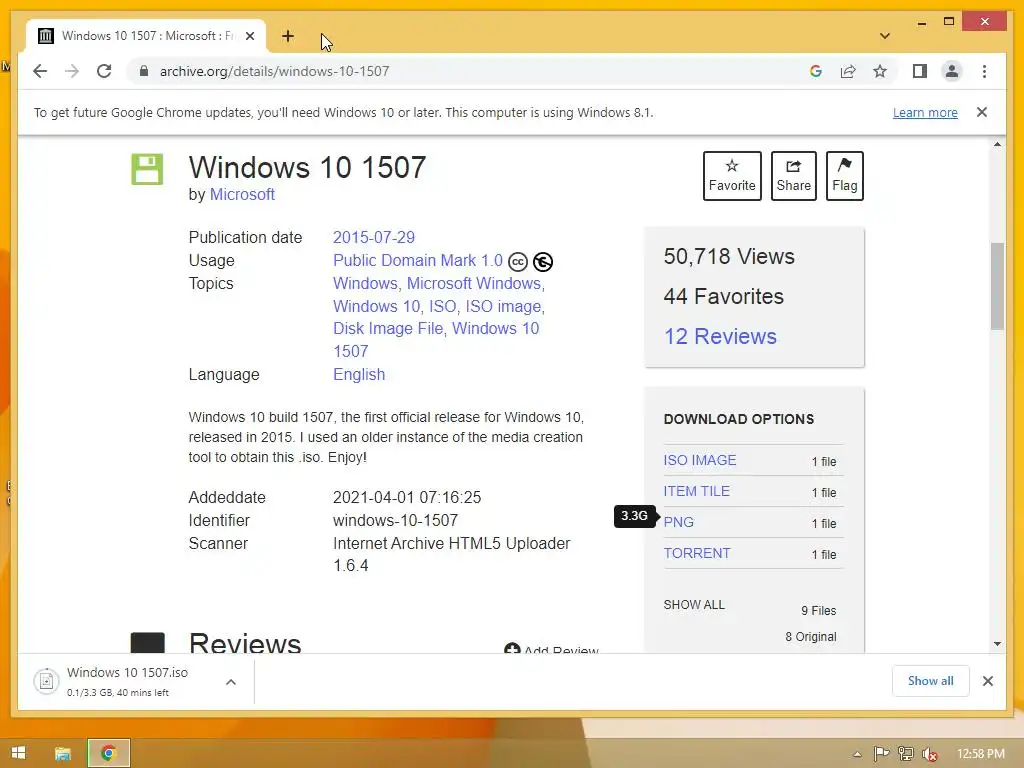The width and height of the screenshot is (1024, 768).
Task: Click the network tray icon
Action: click(x=906, y=754)
